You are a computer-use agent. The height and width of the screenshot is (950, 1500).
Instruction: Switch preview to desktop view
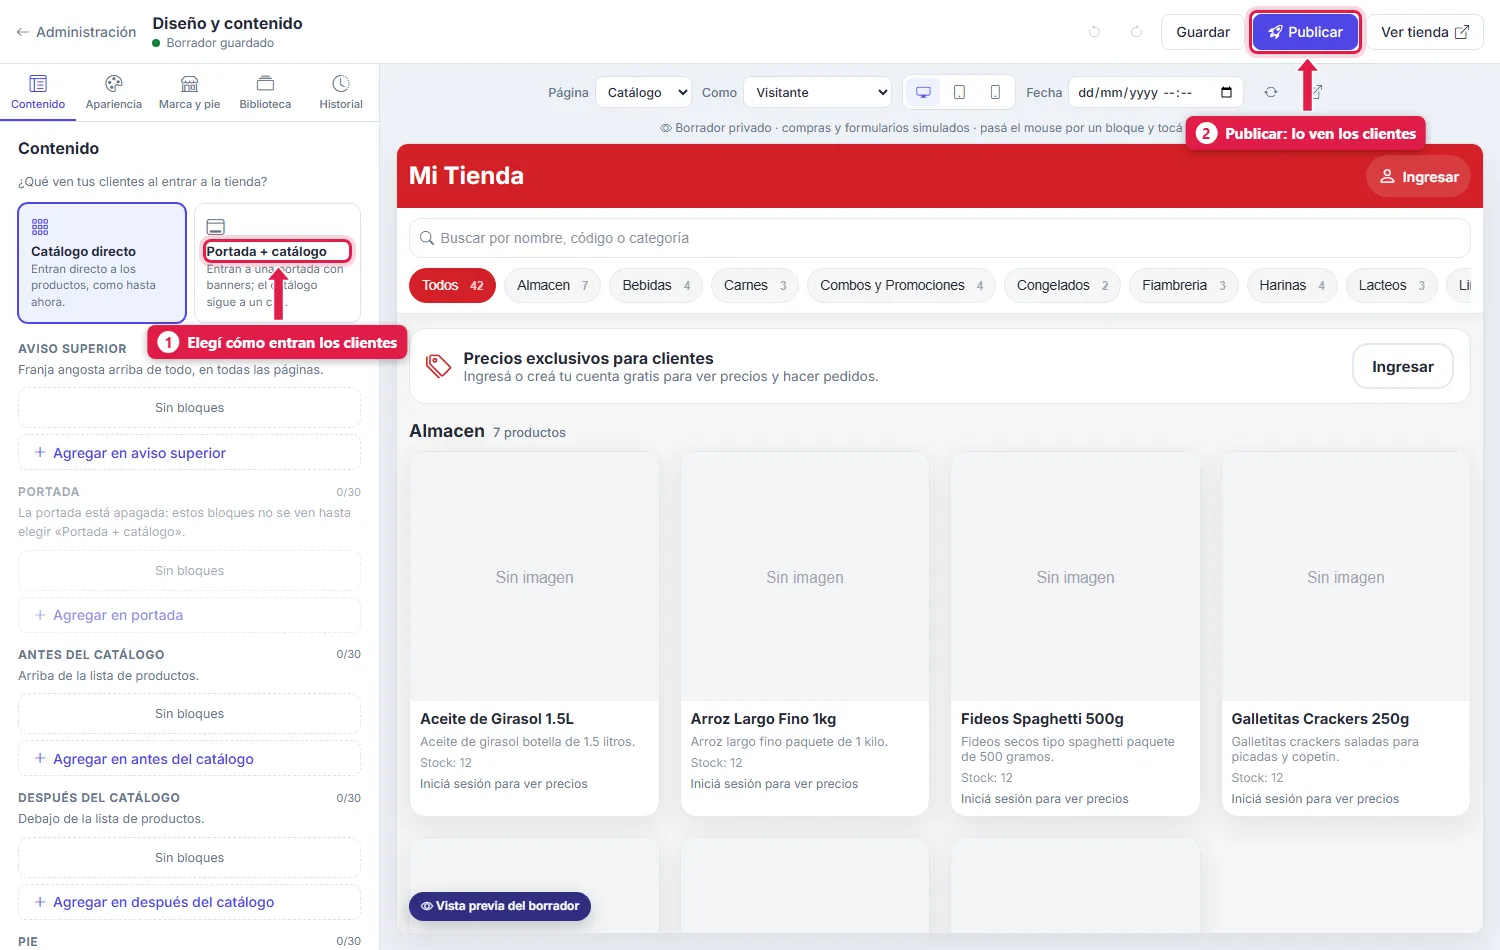(923, 92)
